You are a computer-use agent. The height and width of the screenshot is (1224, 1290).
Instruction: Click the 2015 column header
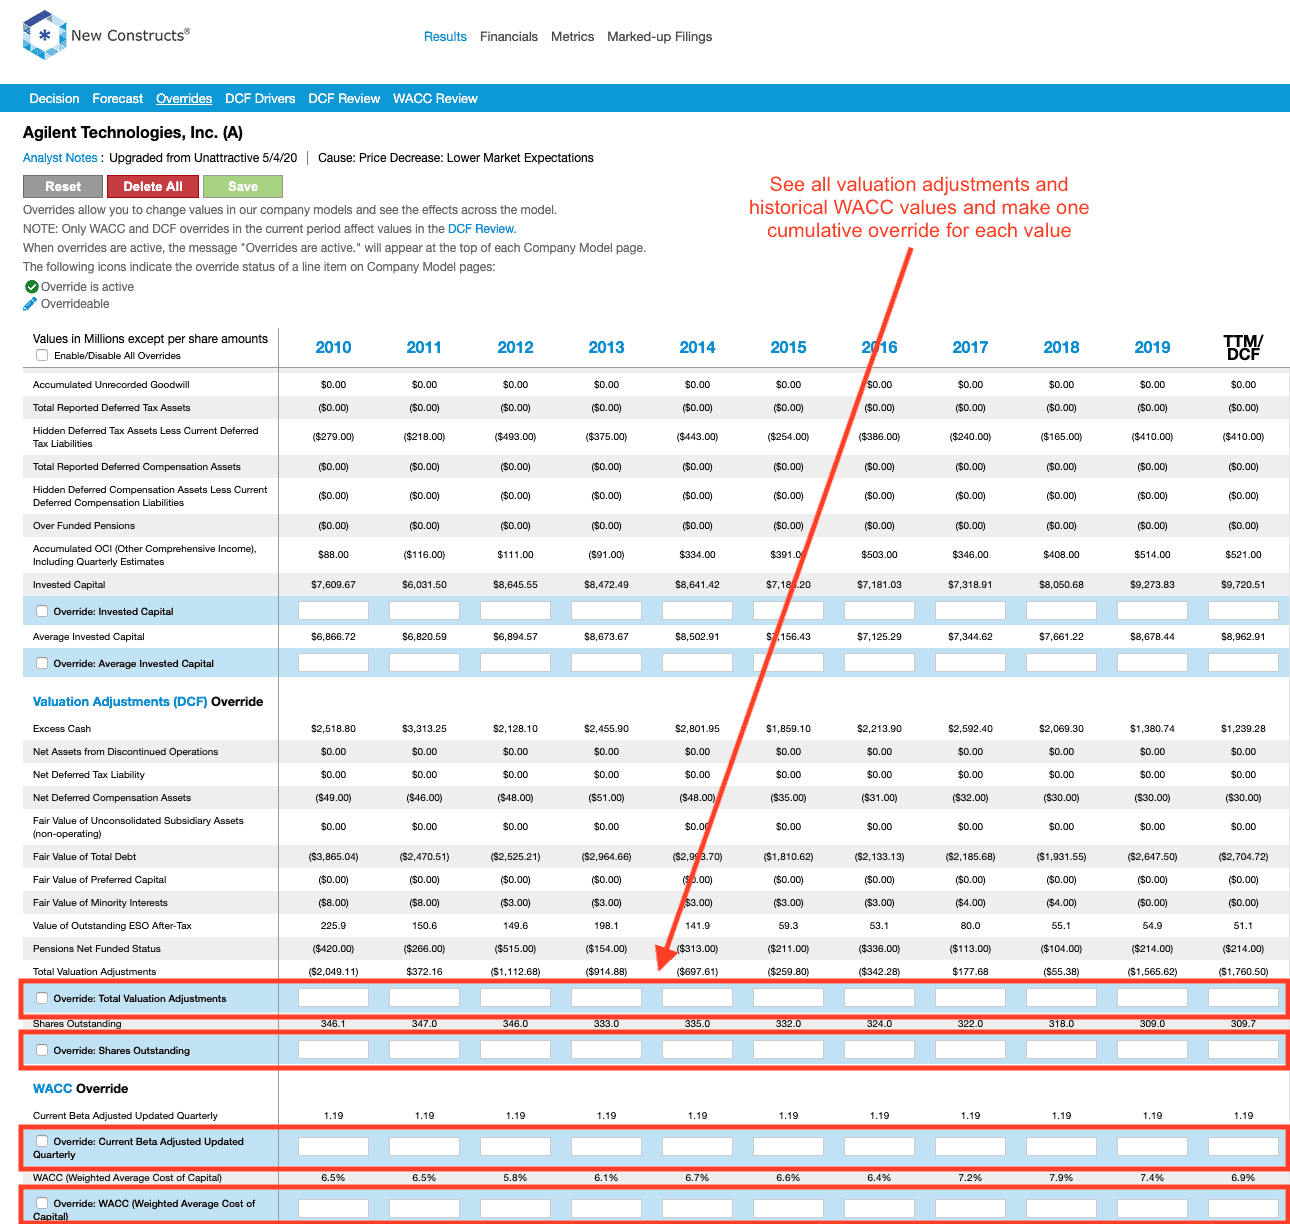click(788, 347)
